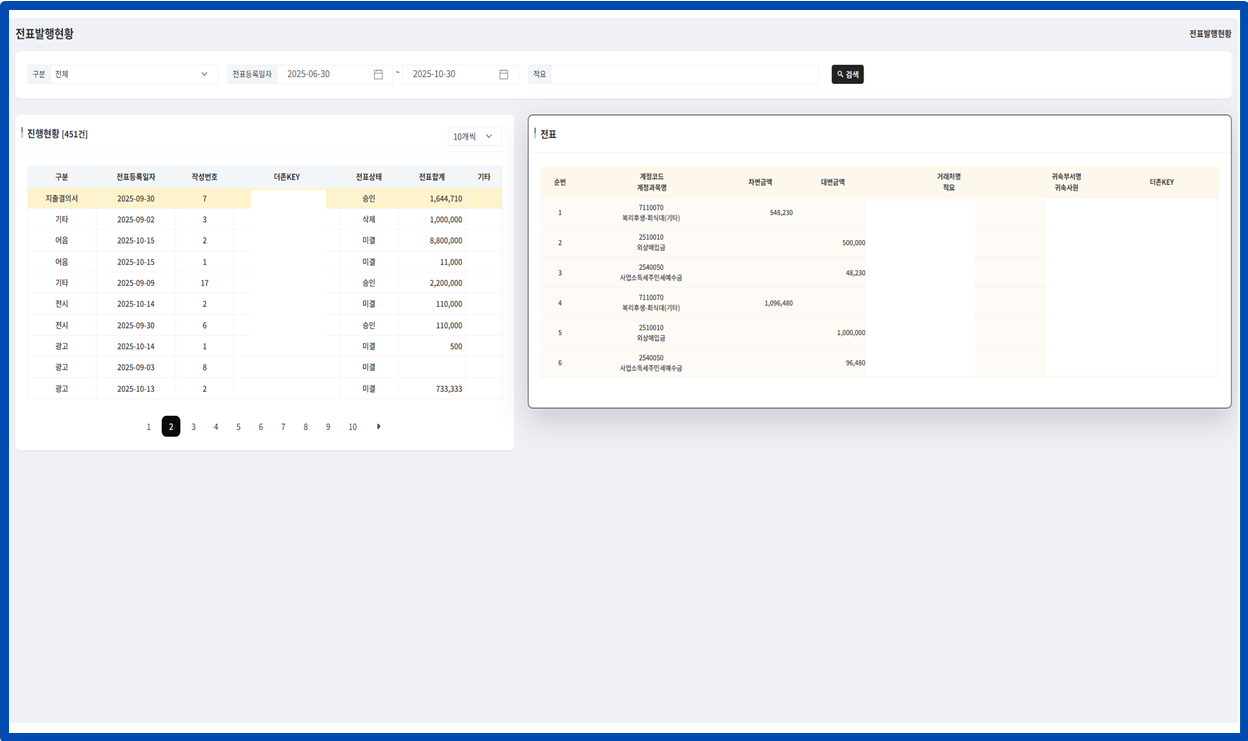
Task: Click the 검색 search button
Action: click(847, 74)
